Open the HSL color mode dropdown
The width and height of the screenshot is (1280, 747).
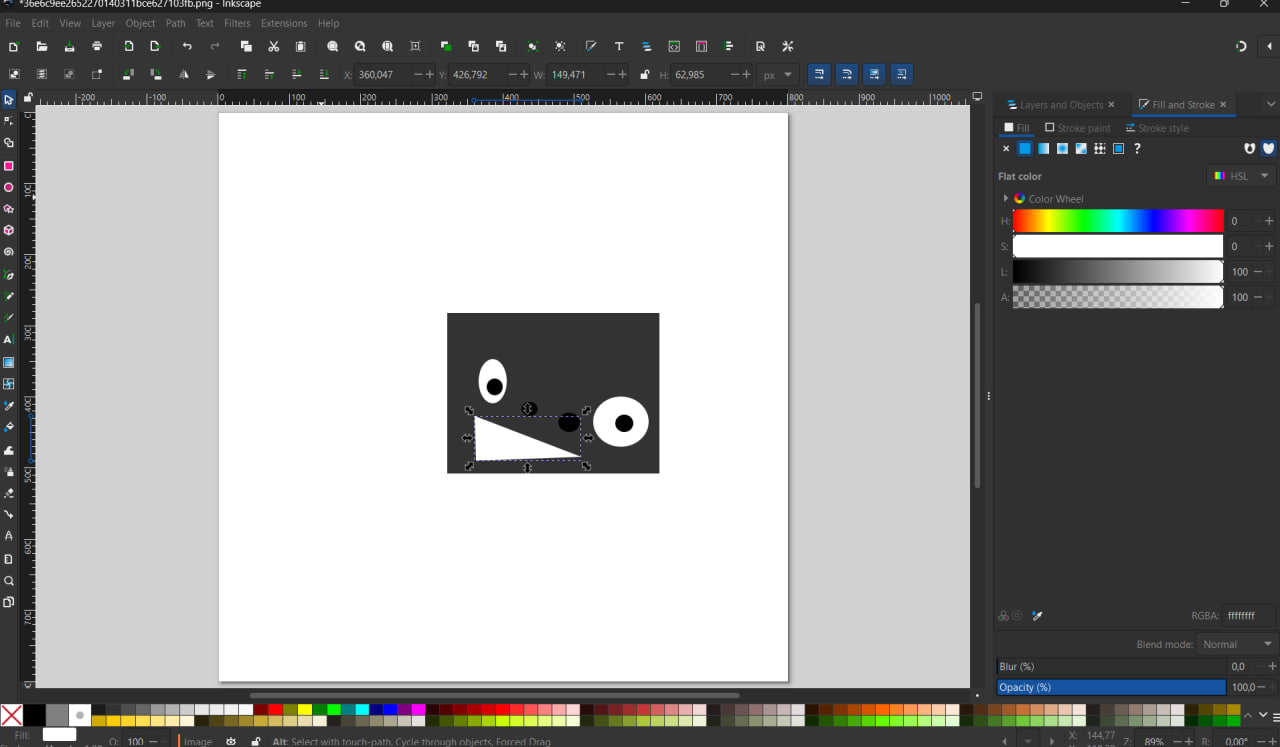(1241, 176)
